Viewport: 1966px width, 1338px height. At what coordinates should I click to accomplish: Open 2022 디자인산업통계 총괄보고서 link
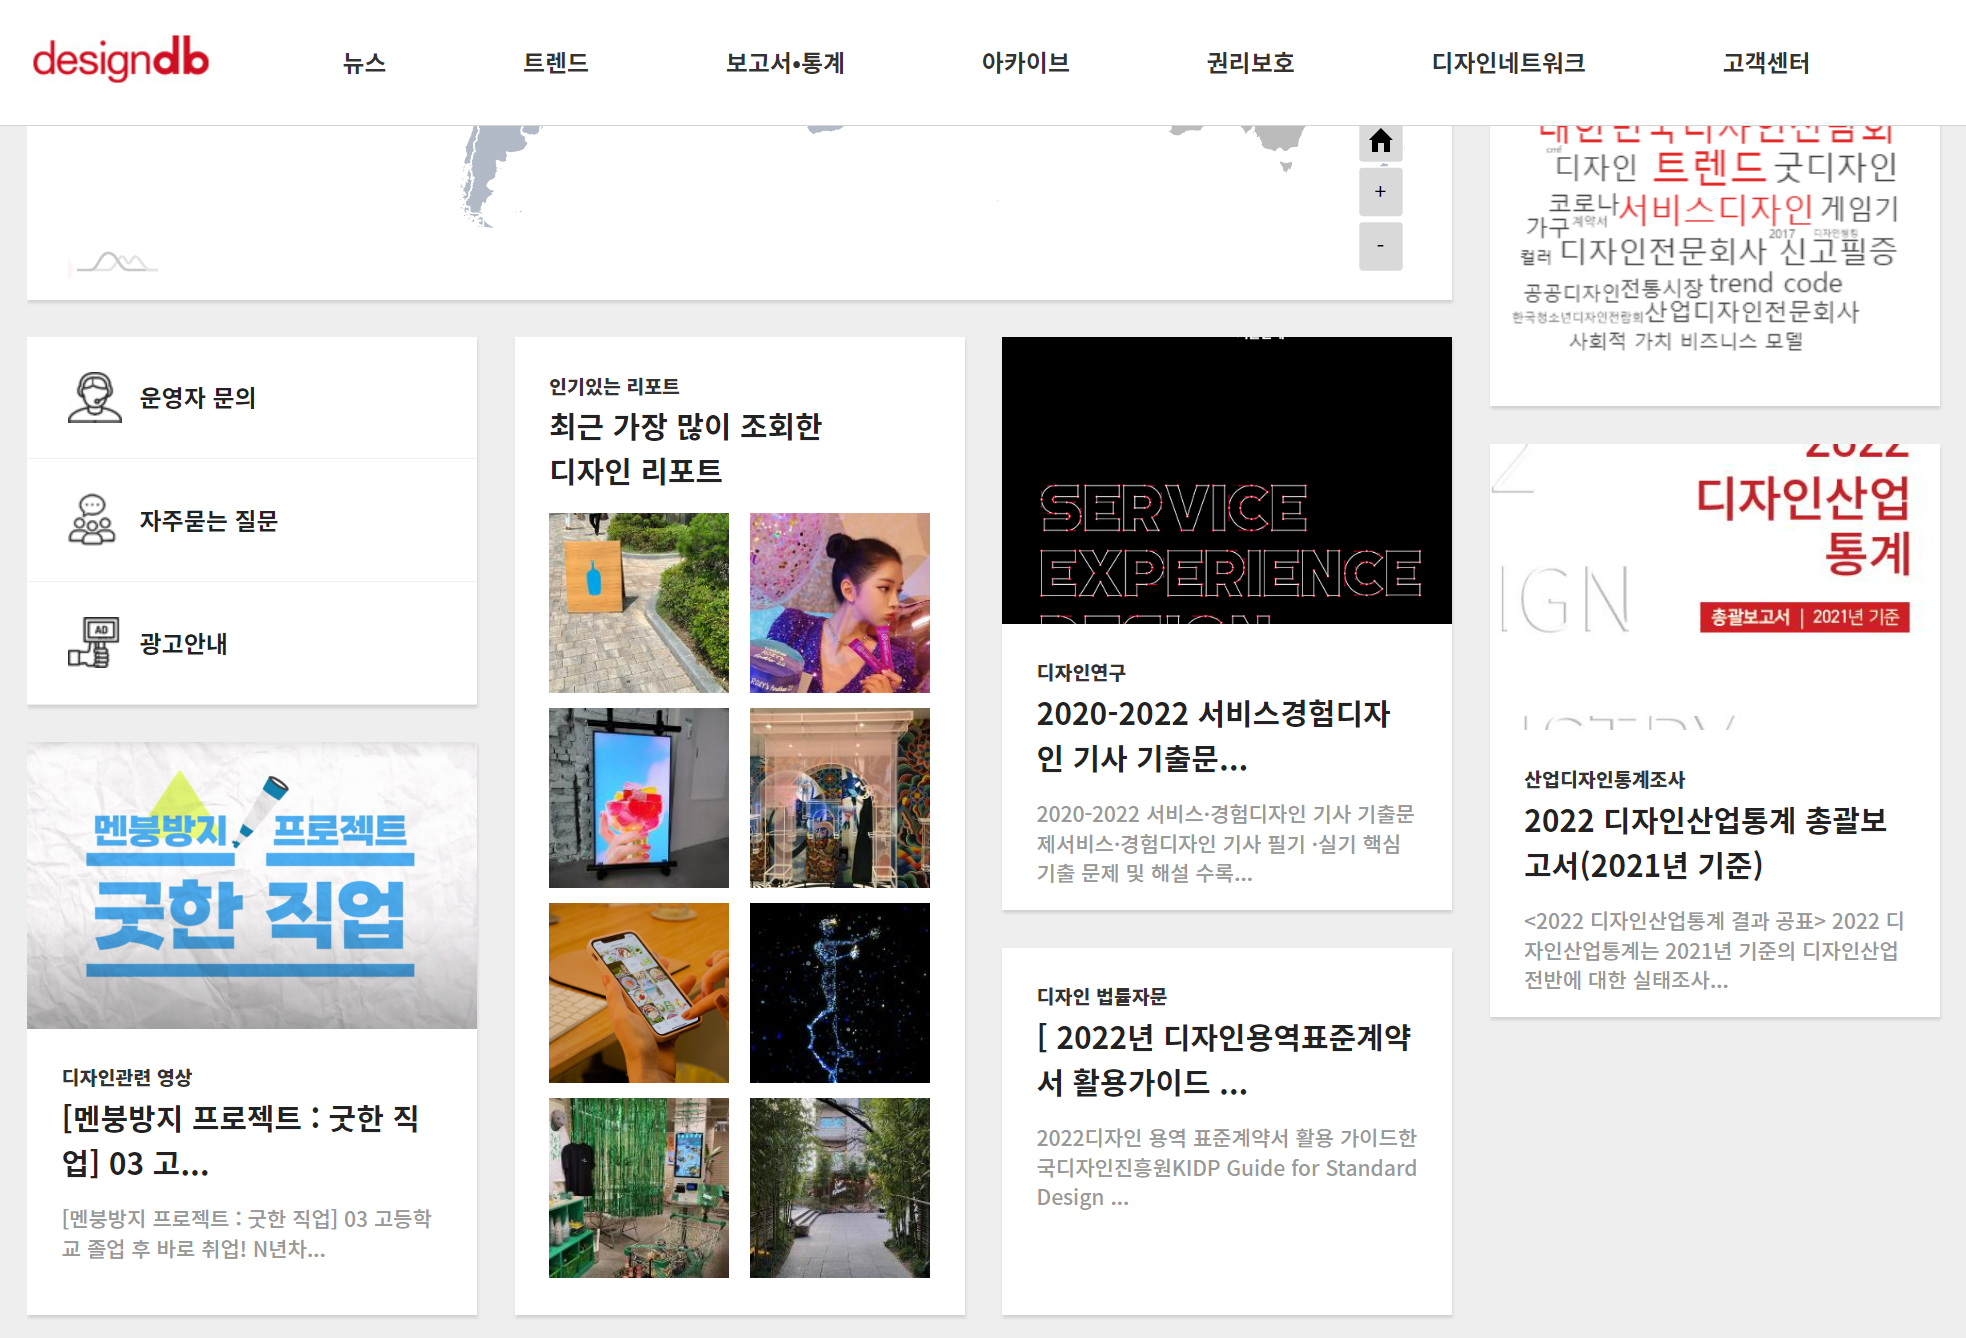click(x=1704, y=842)
